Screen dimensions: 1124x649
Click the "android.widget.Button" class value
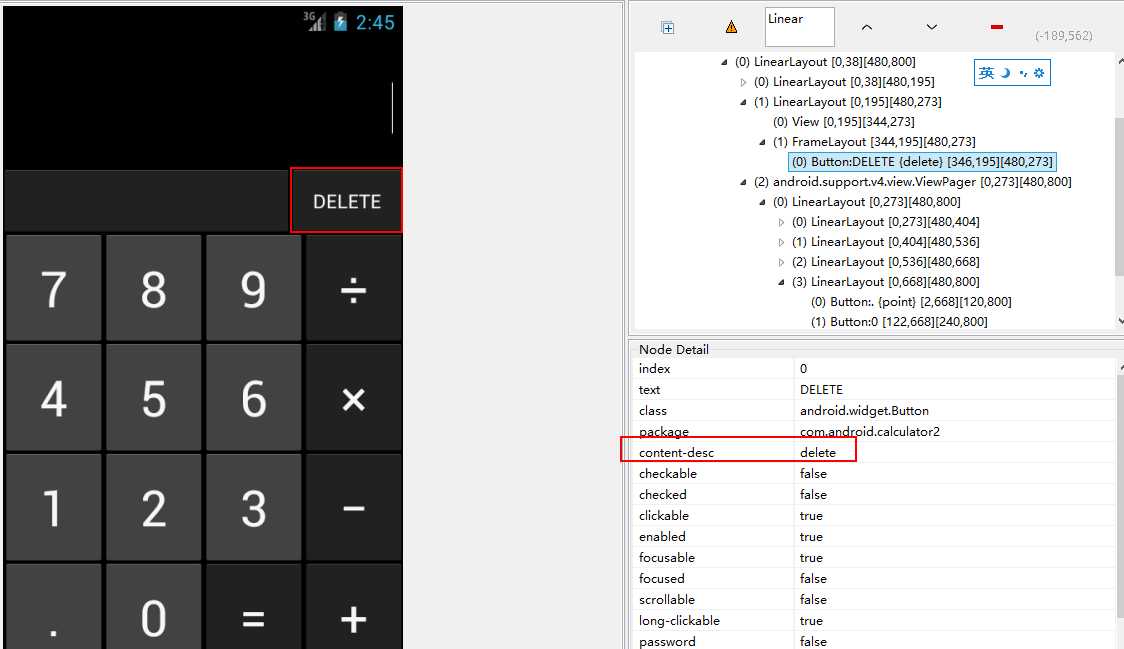(864, 411)
